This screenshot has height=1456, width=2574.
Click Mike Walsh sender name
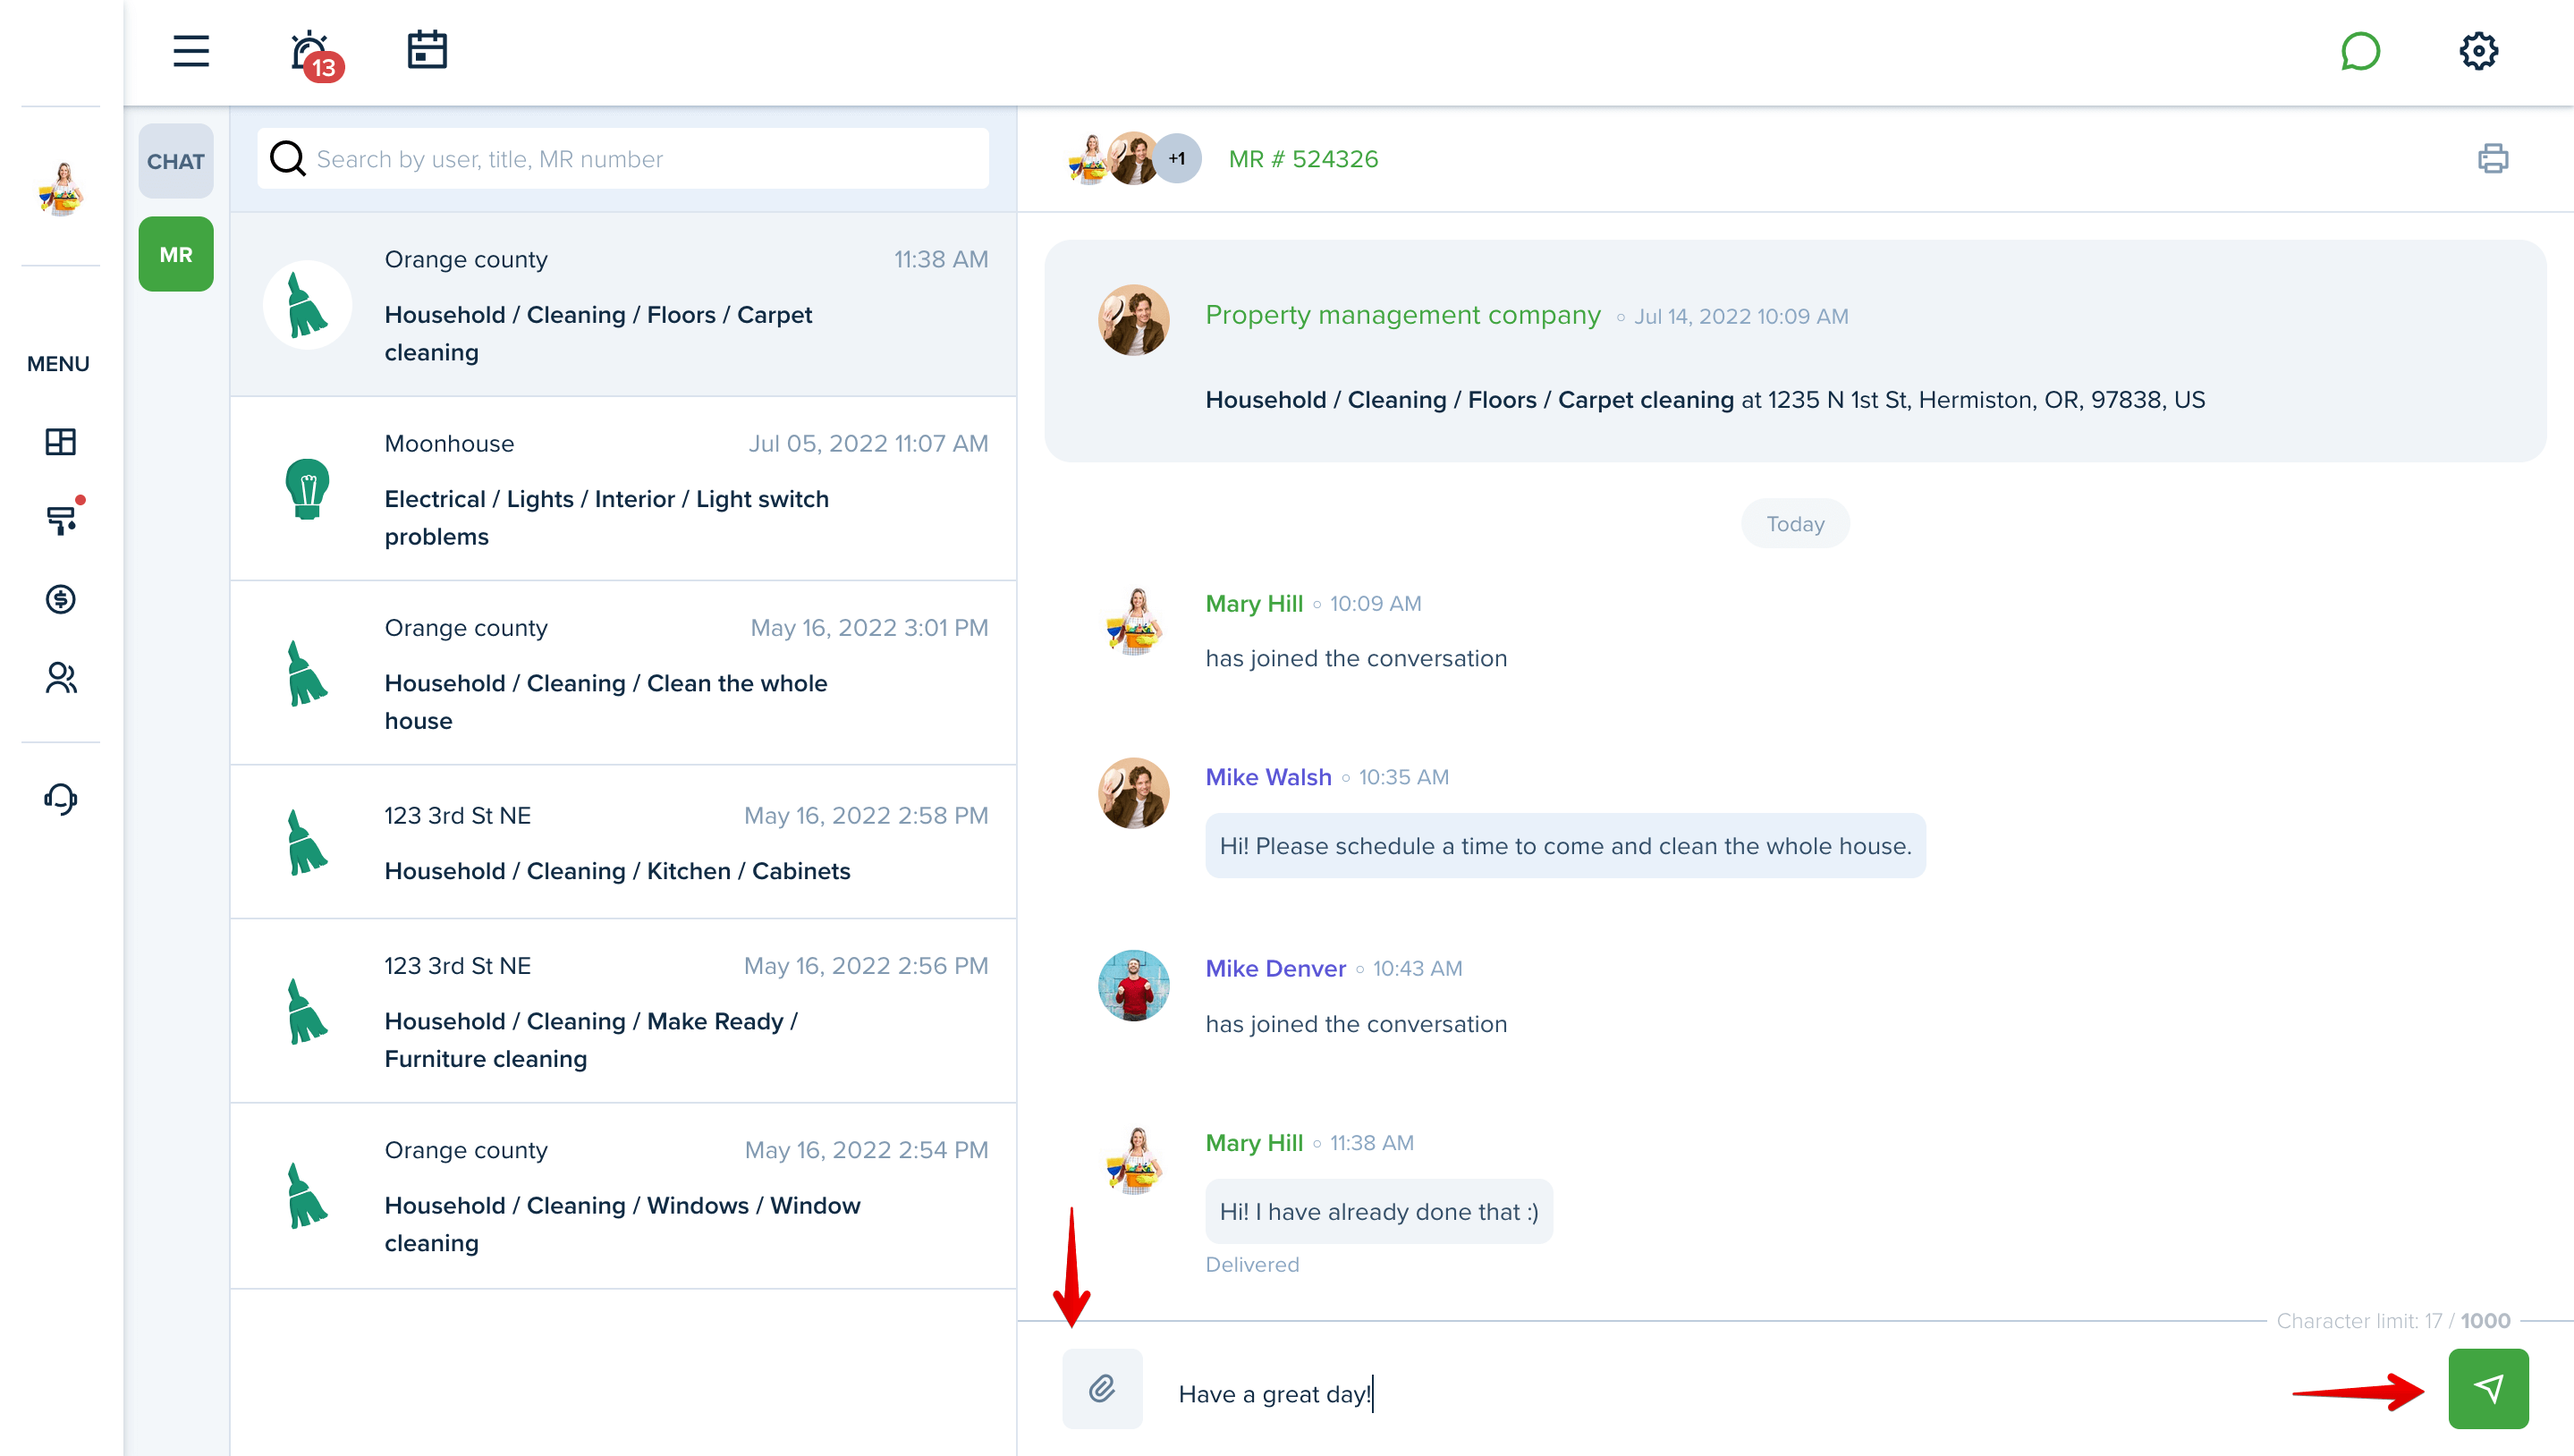point(1268,777)
